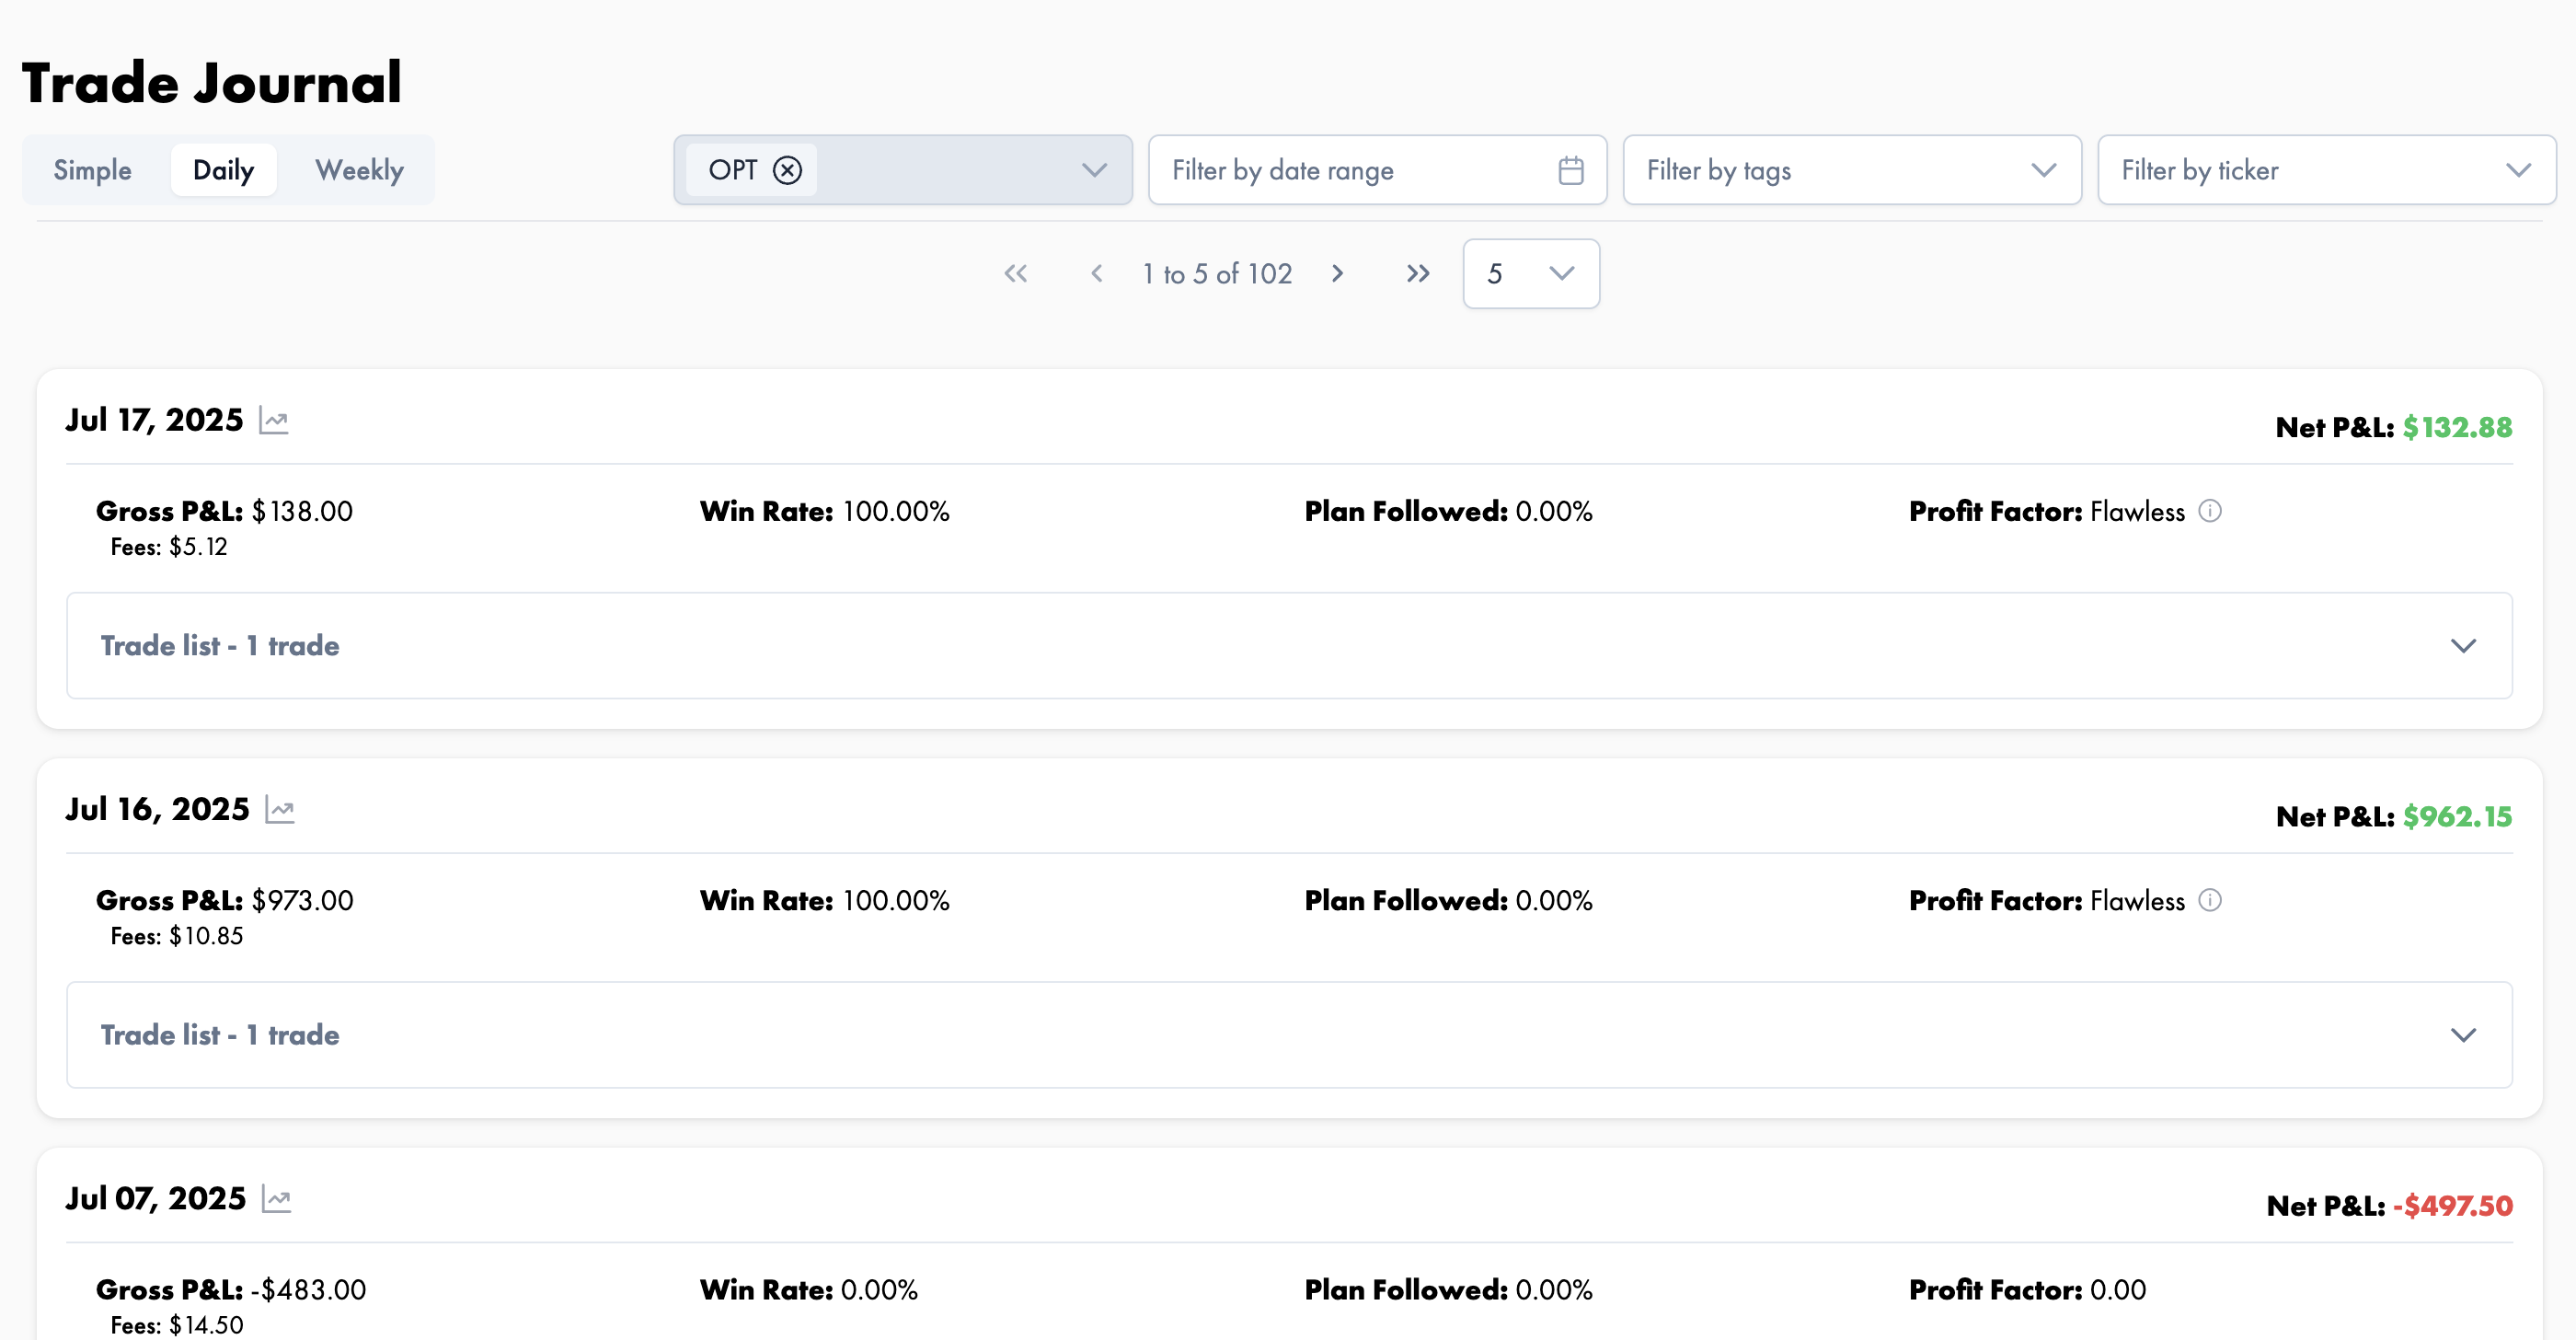The image size is (2576, 1340).
Task: Remove the OPT filter chip
Action: tap(788, 170)
